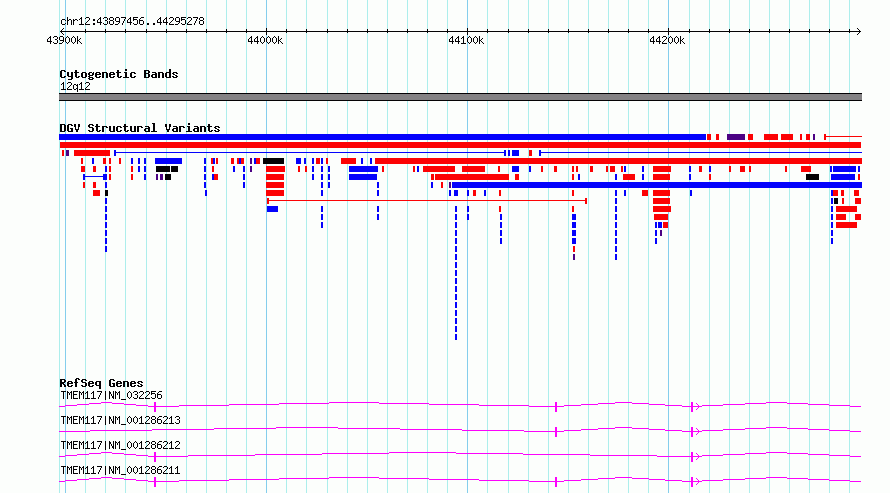Screen dimensions: 890x493
Task: Click the arrow exon marker on NM_001286212 transcript
Action: [x=694, y=457]
